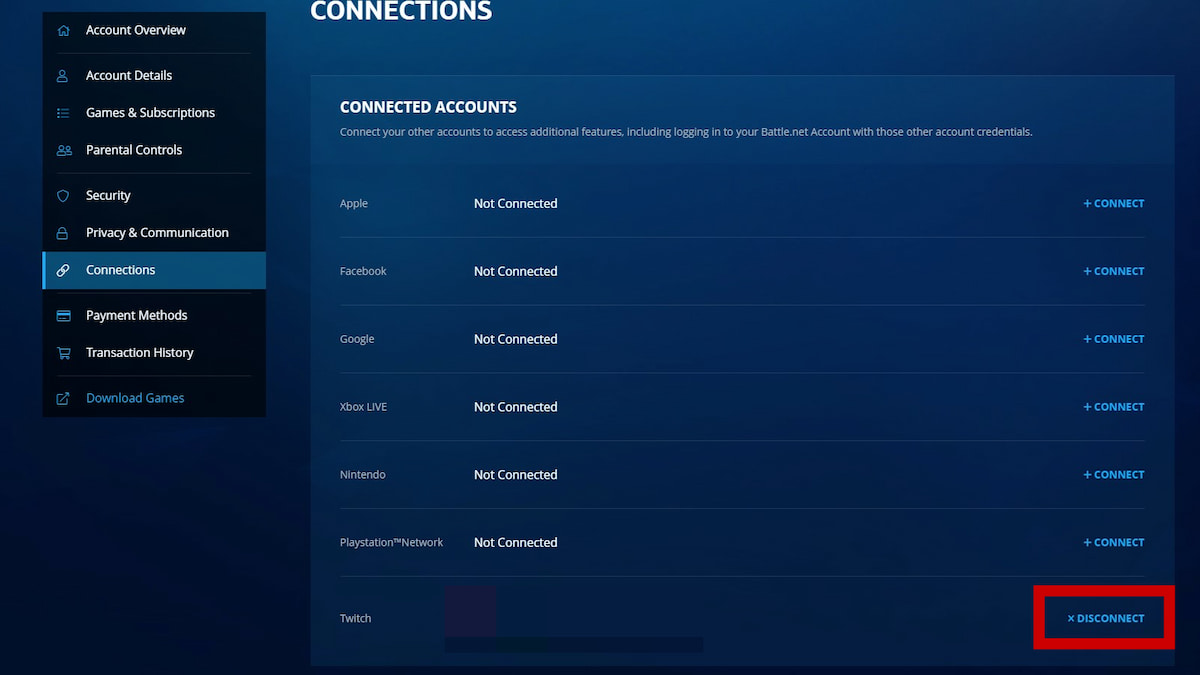Connect your Google account

[x=1113, y=338]
